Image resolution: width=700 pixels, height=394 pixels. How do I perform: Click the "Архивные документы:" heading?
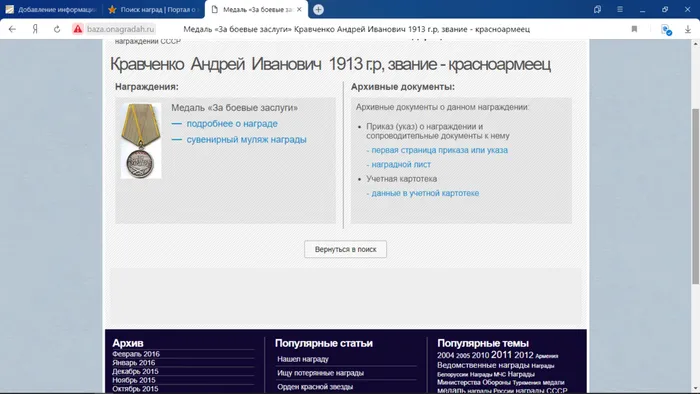pyautogui.click(x=403, y=87)
